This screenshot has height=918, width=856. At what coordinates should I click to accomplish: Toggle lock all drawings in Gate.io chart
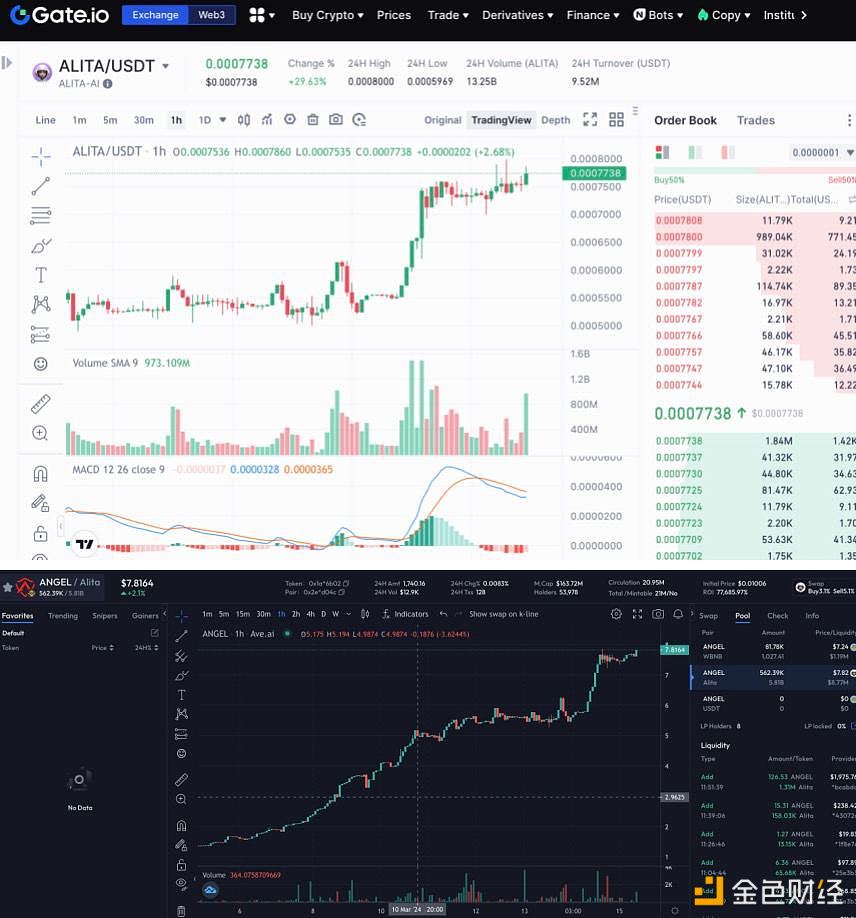click(40, 533)
